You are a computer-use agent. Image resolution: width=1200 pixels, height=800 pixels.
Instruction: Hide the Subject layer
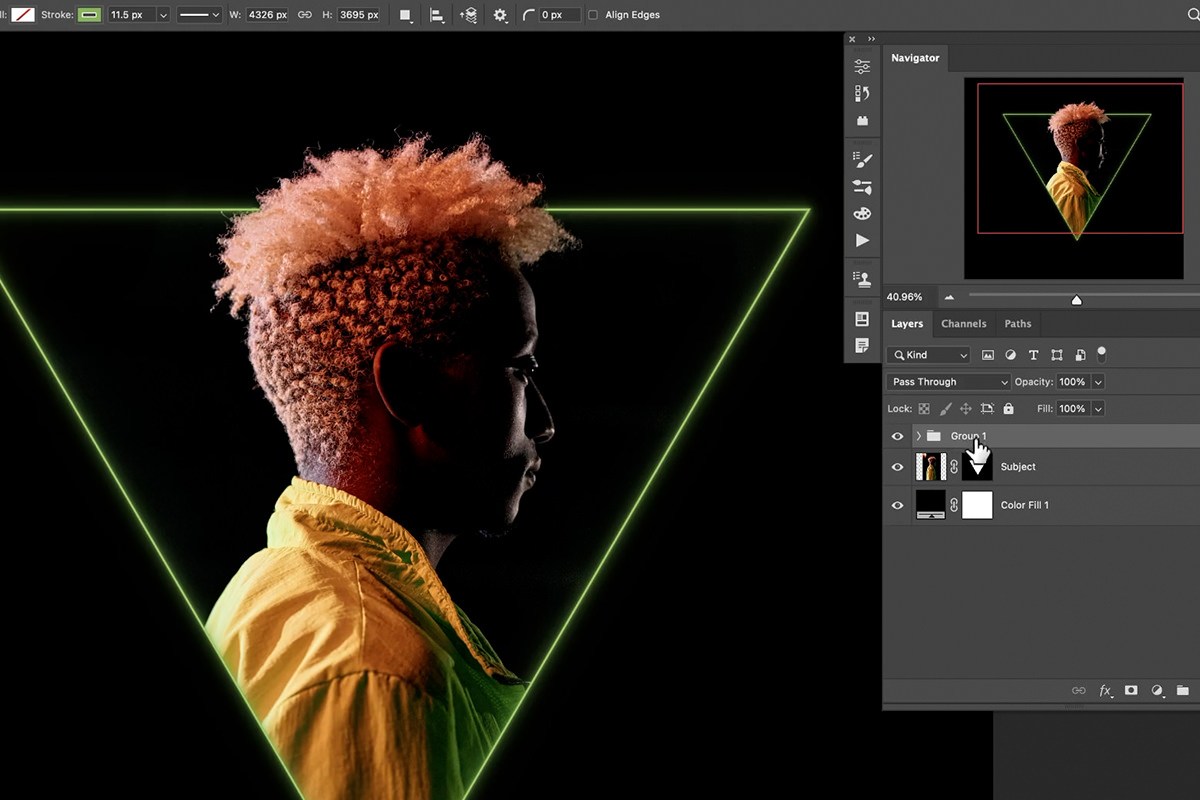click(897, 467)
